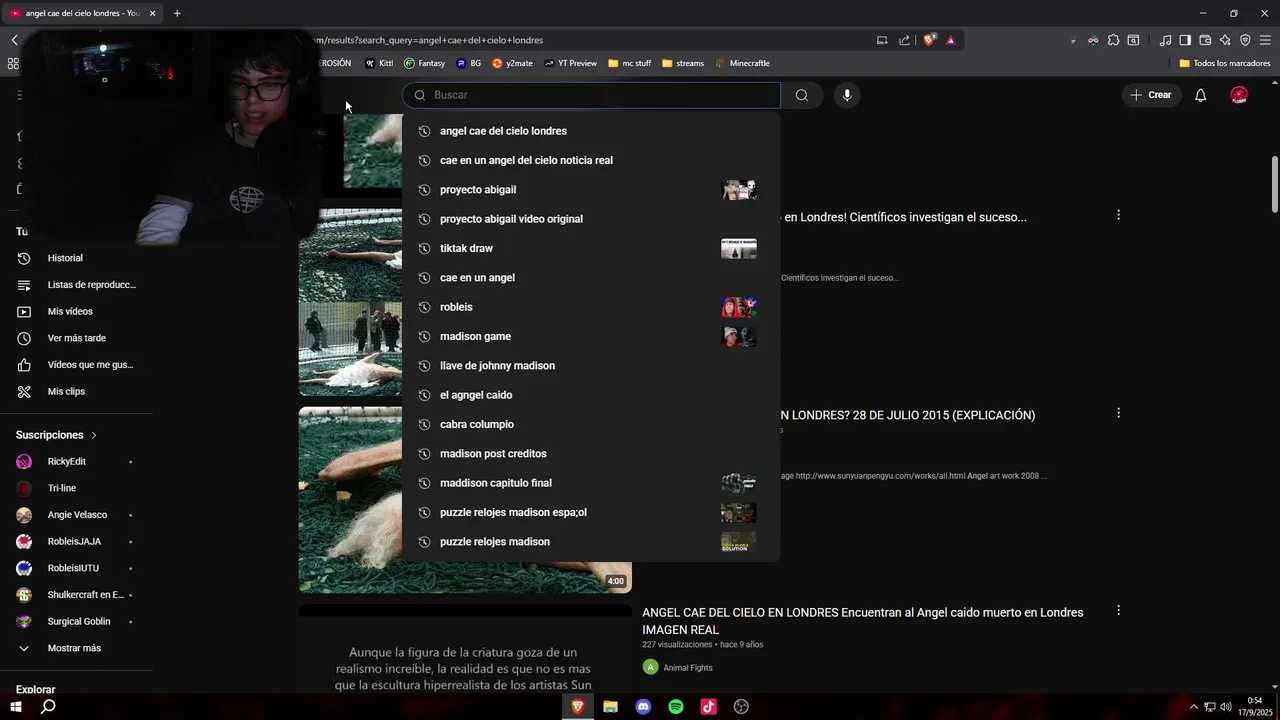This screenshot has width=1280, height=720.
Task: Open Brave Rewards triangle icon
Action: pos(950,40)
